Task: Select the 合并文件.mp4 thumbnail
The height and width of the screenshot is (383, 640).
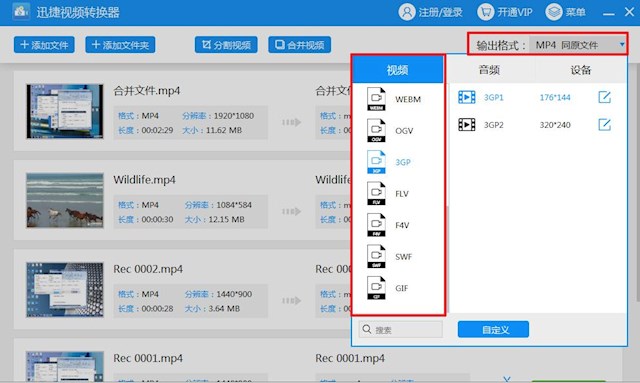Action: pos(64,111)
